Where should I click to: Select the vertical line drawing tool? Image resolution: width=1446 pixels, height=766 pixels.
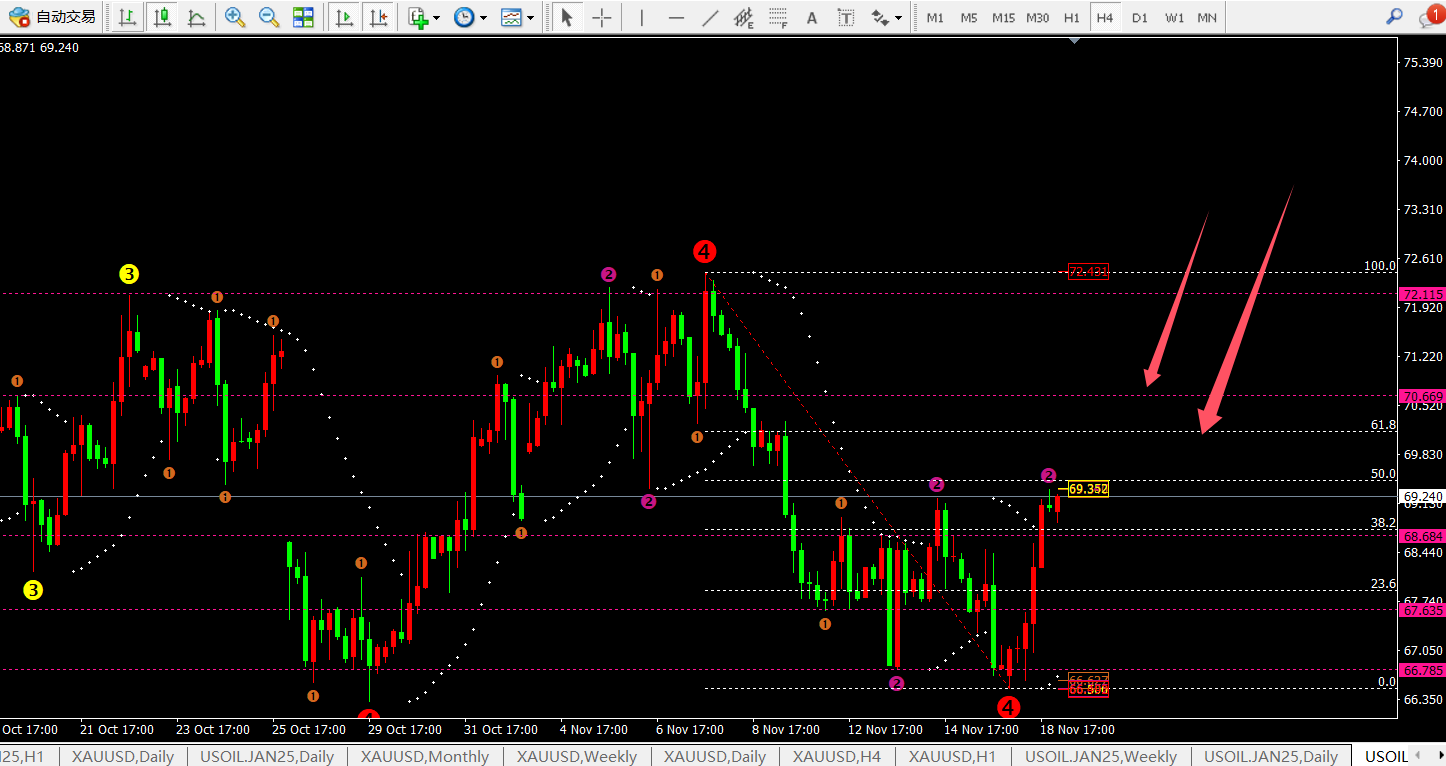click(x=641, y=17)
